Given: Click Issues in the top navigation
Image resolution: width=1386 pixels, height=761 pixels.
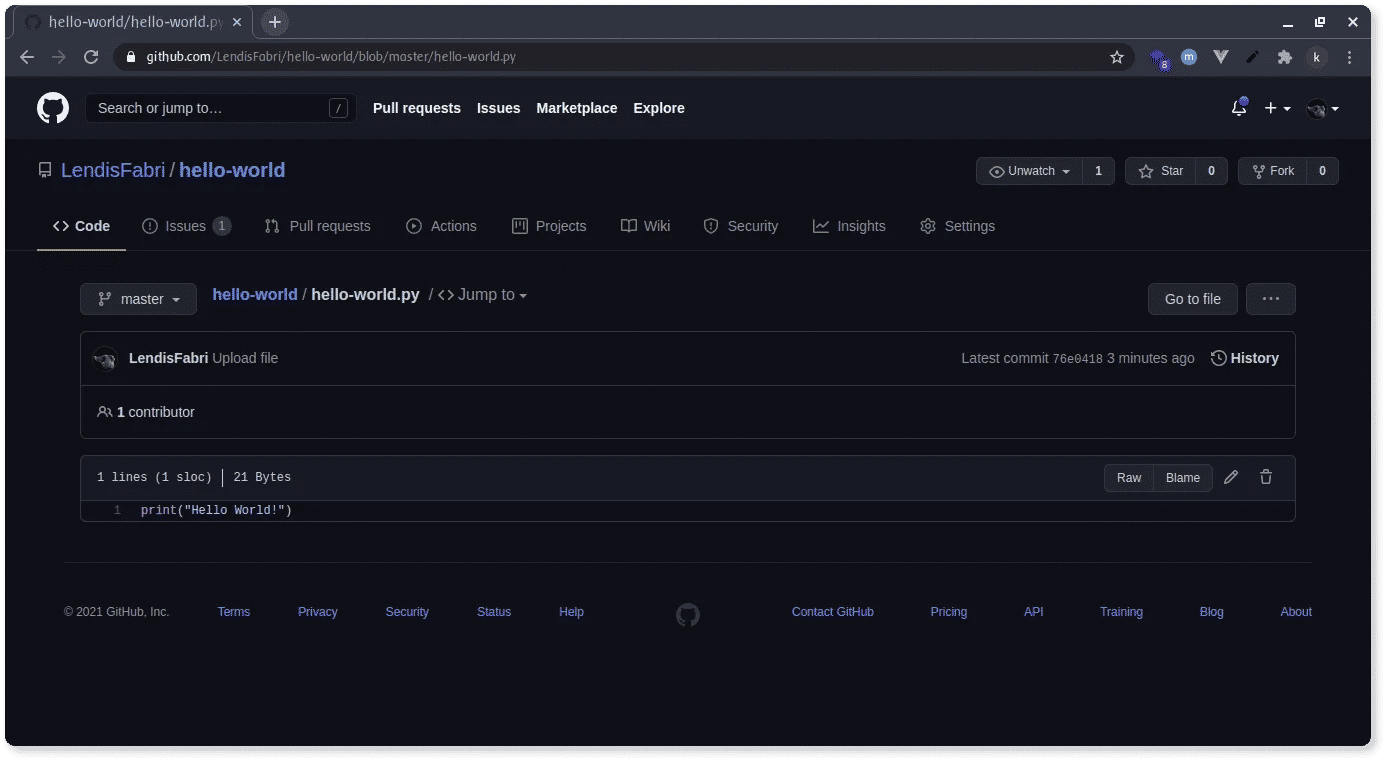Looking at the screenshot, I should tap(498, 108).
